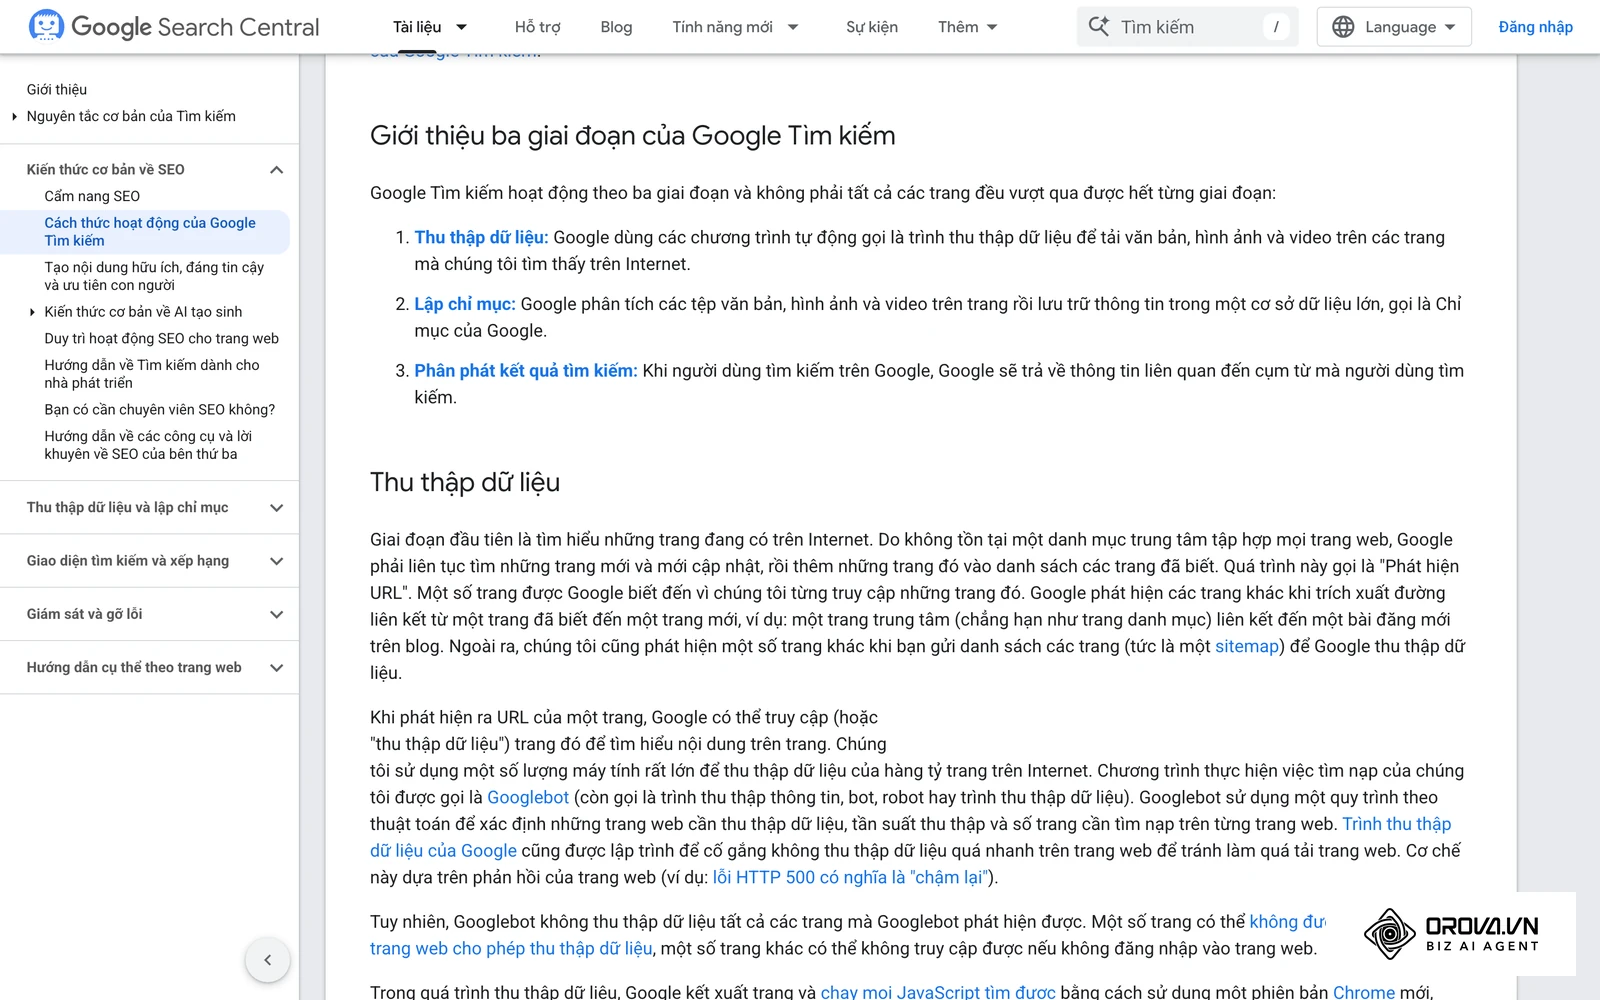Click the heading Giới thiệu ba giai đoạn của Google Tìm kiếm
1600x1000 pixels.
[x=633, y=135]
